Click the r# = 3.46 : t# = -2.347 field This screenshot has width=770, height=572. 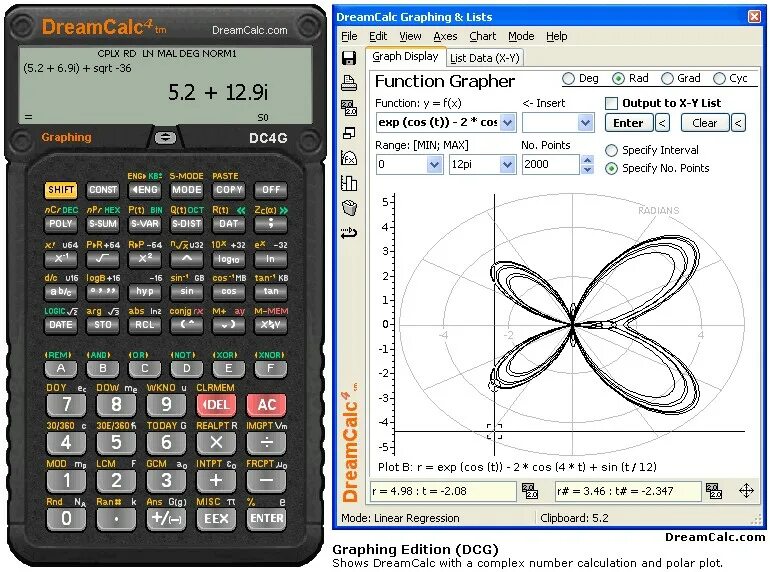628,491
